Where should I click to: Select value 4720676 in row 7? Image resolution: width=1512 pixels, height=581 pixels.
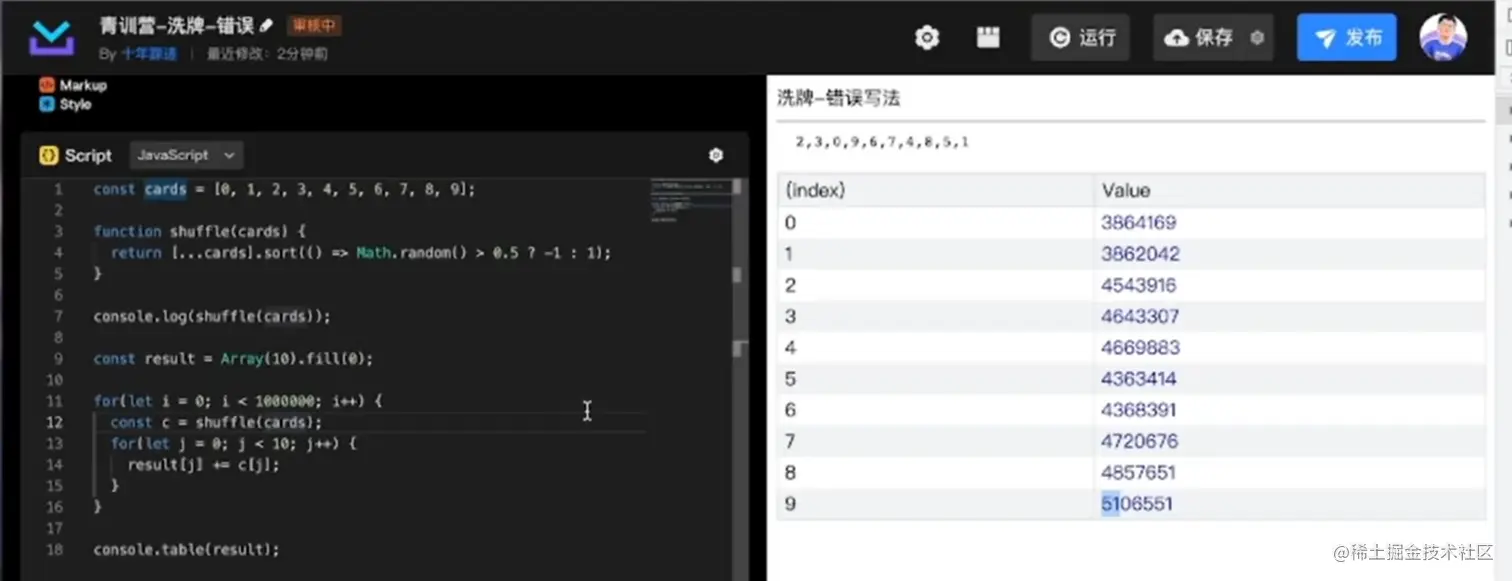1140,441
